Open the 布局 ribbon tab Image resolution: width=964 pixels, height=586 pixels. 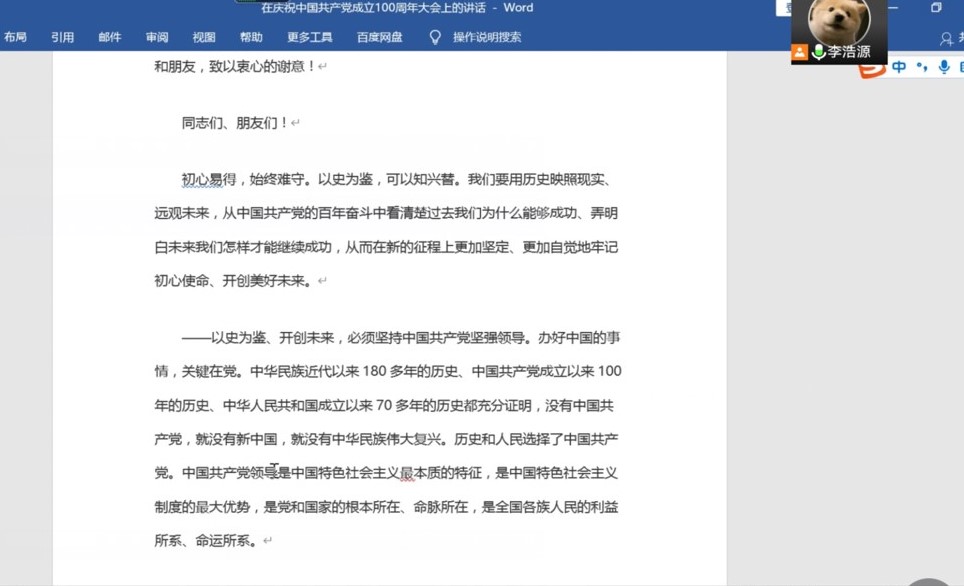click(x=15, y=37)
